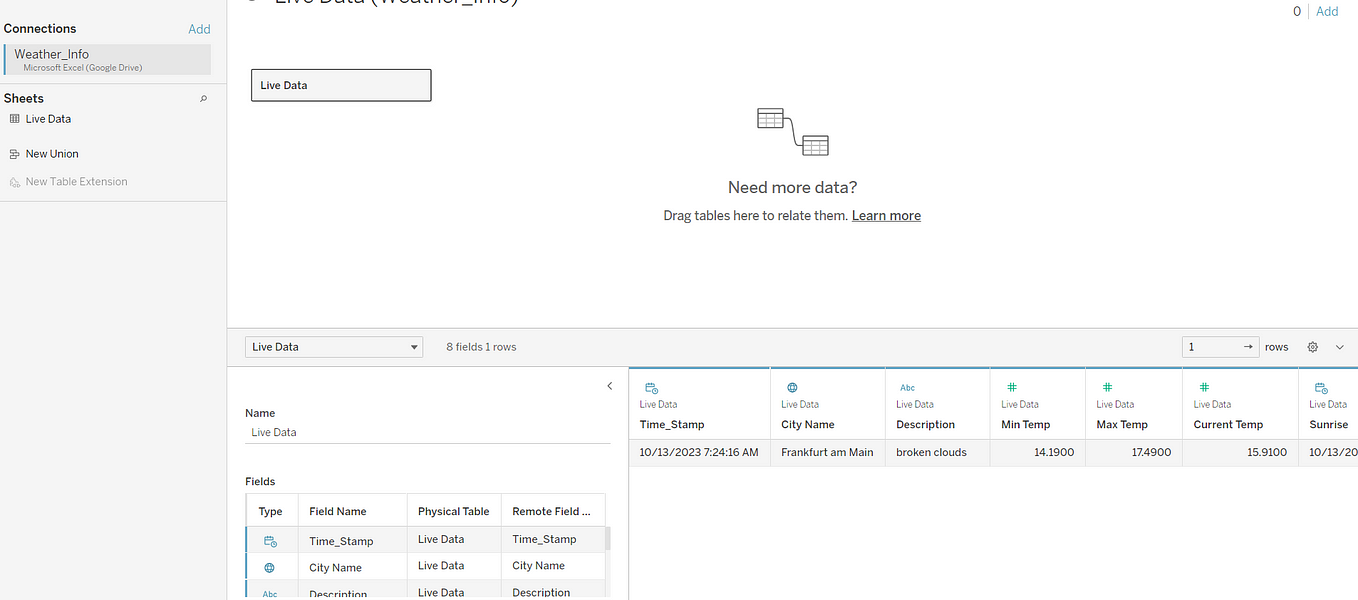The width and height of the screenshot is (1358, 600).
Task: Click the Live Data table grid icon
Action: [x=15, y=119]
